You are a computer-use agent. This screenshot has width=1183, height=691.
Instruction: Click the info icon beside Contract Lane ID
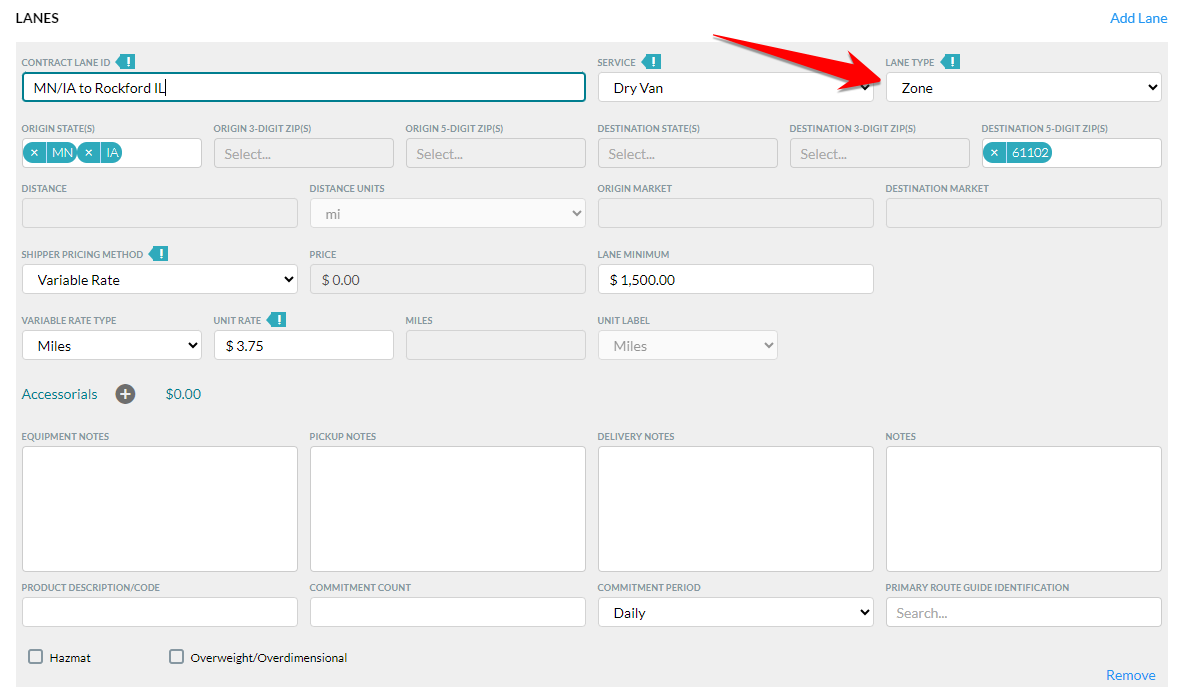click(125, 62)
